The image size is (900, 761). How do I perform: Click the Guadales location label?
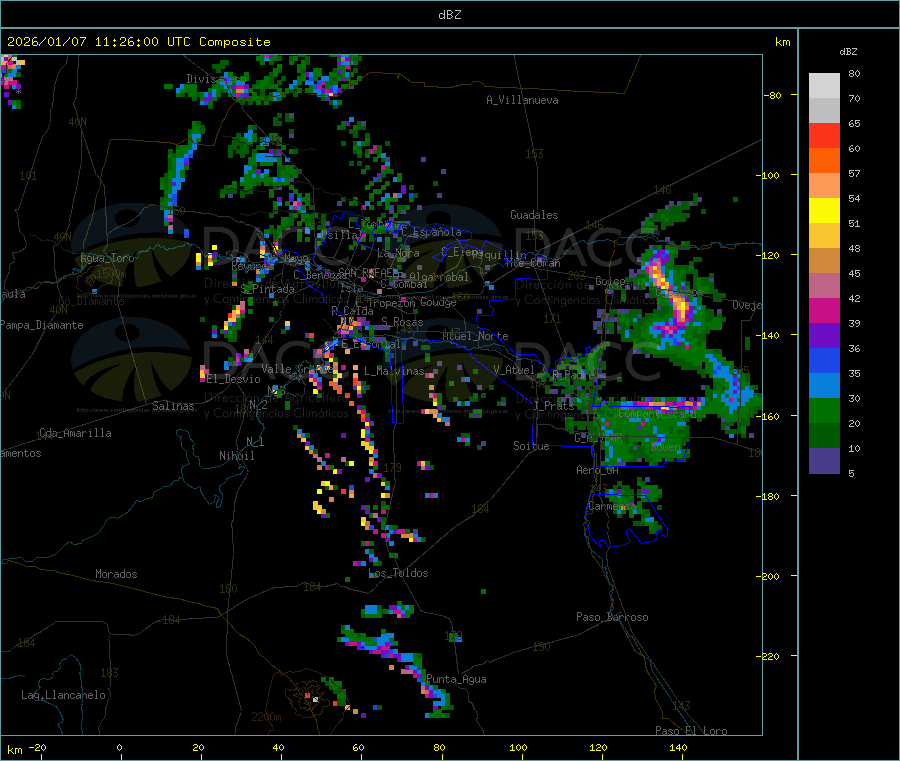pos(534,215)
